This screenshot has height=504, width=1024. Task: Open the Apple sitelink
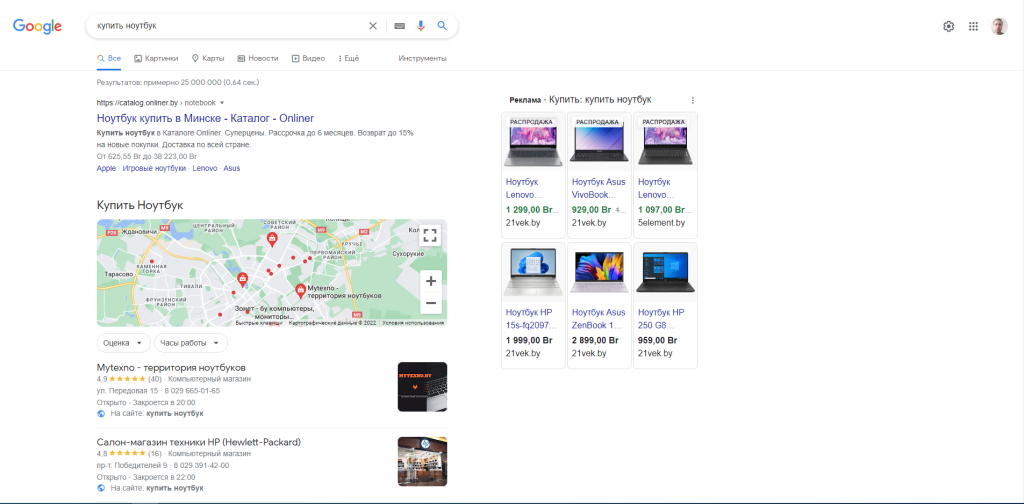[106, 168]
